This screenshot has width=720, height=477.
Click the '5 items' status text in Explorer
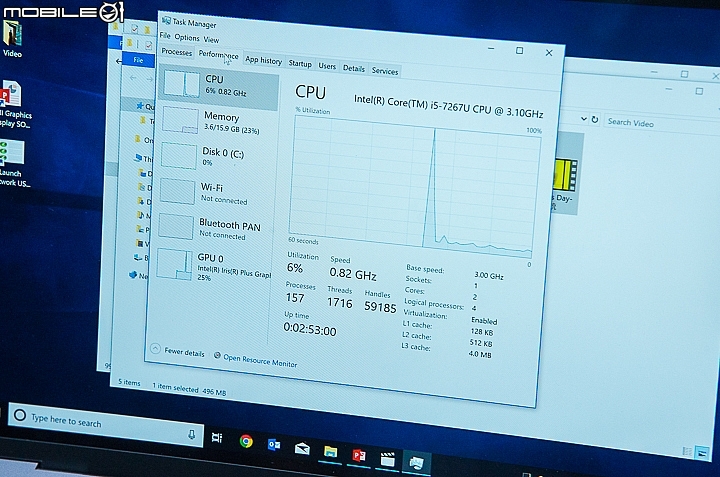(129, 382)
